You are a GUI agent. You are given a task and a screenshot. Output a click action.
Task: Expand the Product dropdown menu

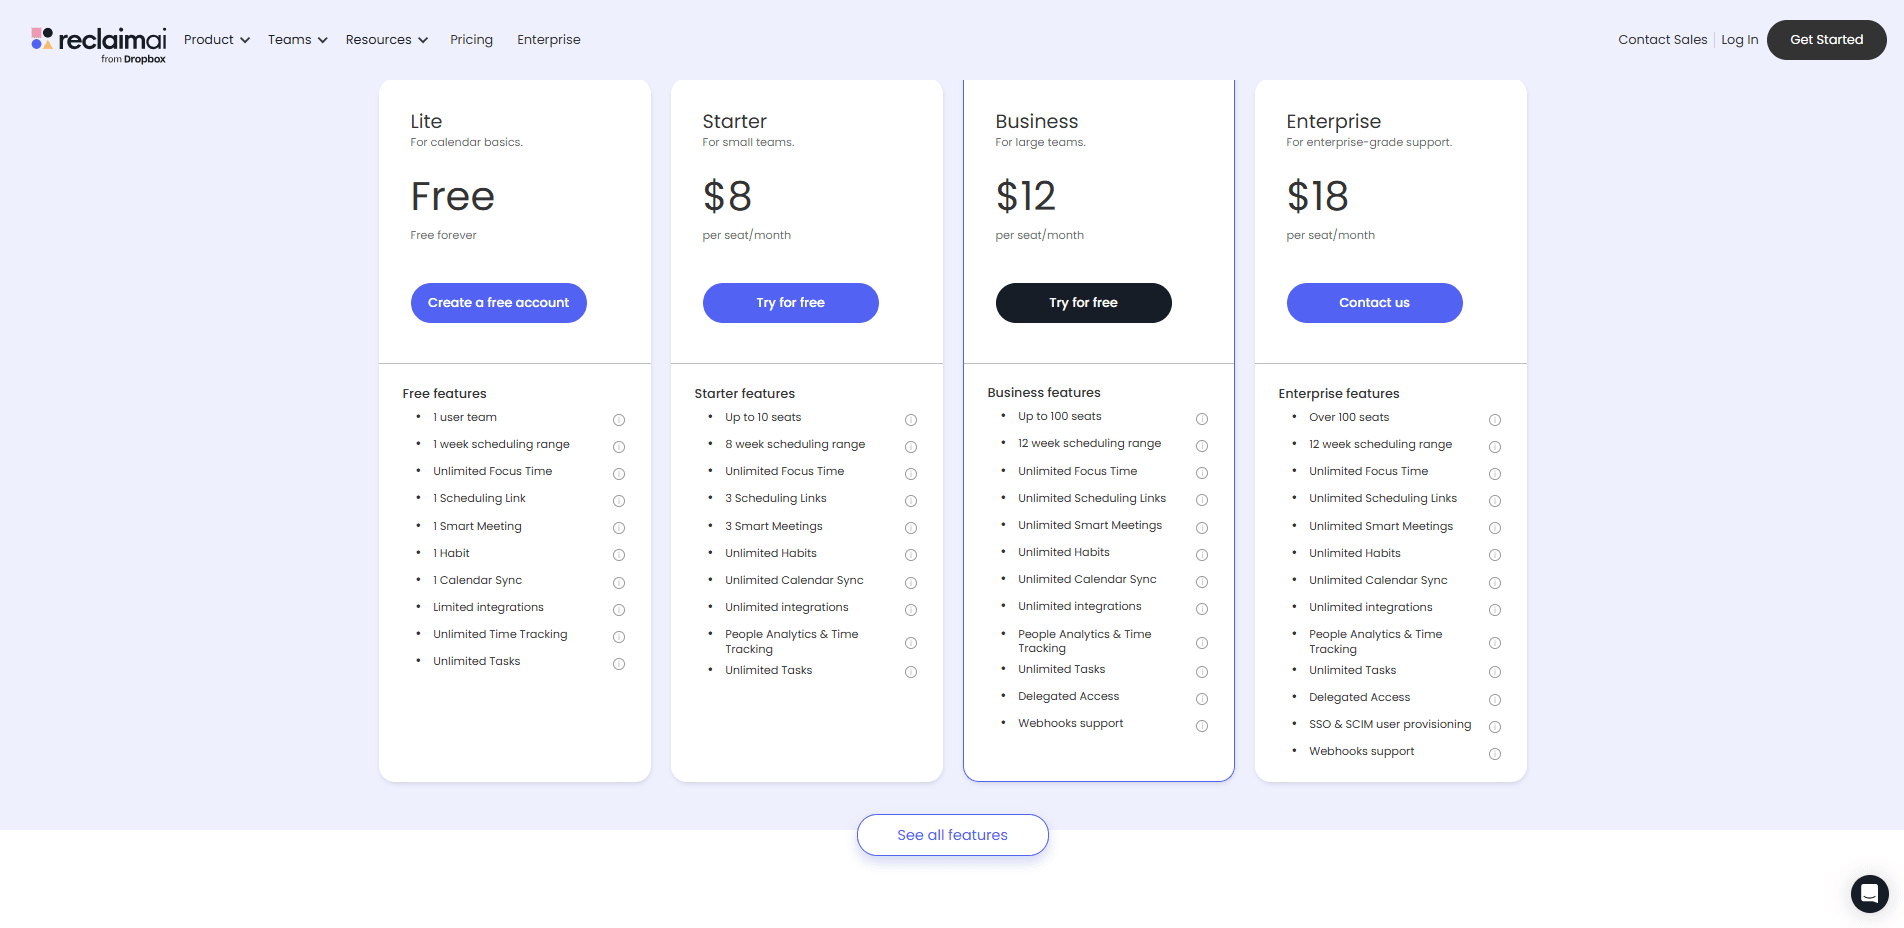click(x=216, y=40)
